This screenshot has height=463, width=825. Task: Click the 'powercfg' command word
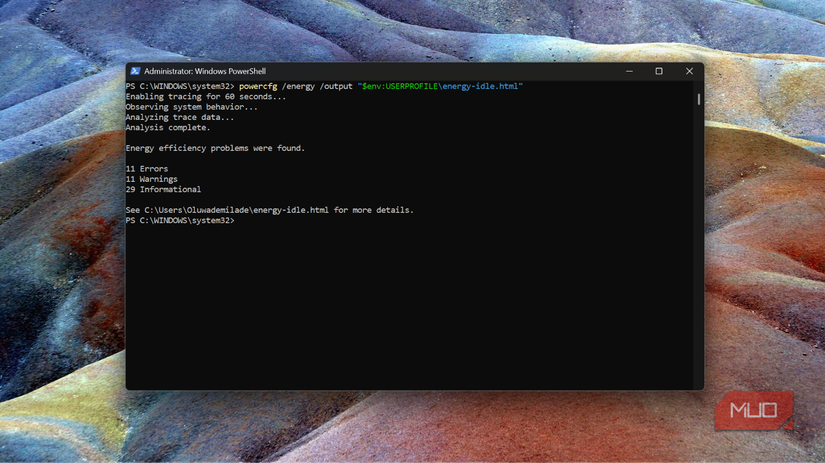click(x=258, y=86)
